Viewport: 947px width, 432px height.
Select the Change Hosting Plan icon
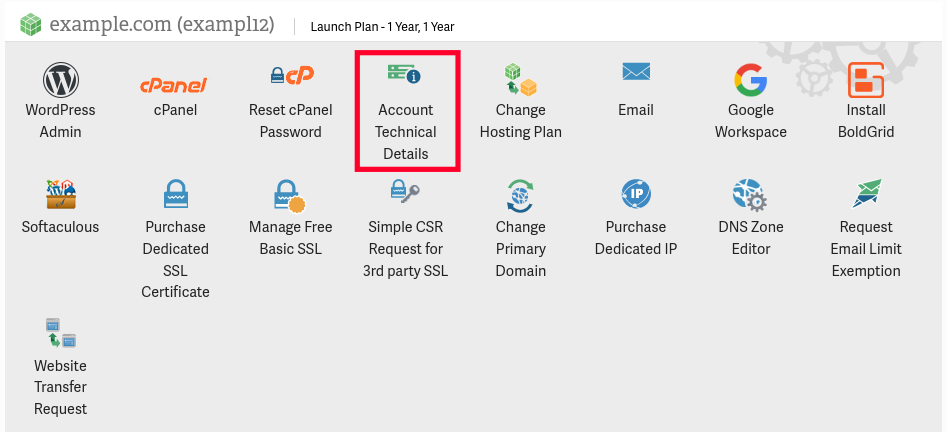point(521,79)
